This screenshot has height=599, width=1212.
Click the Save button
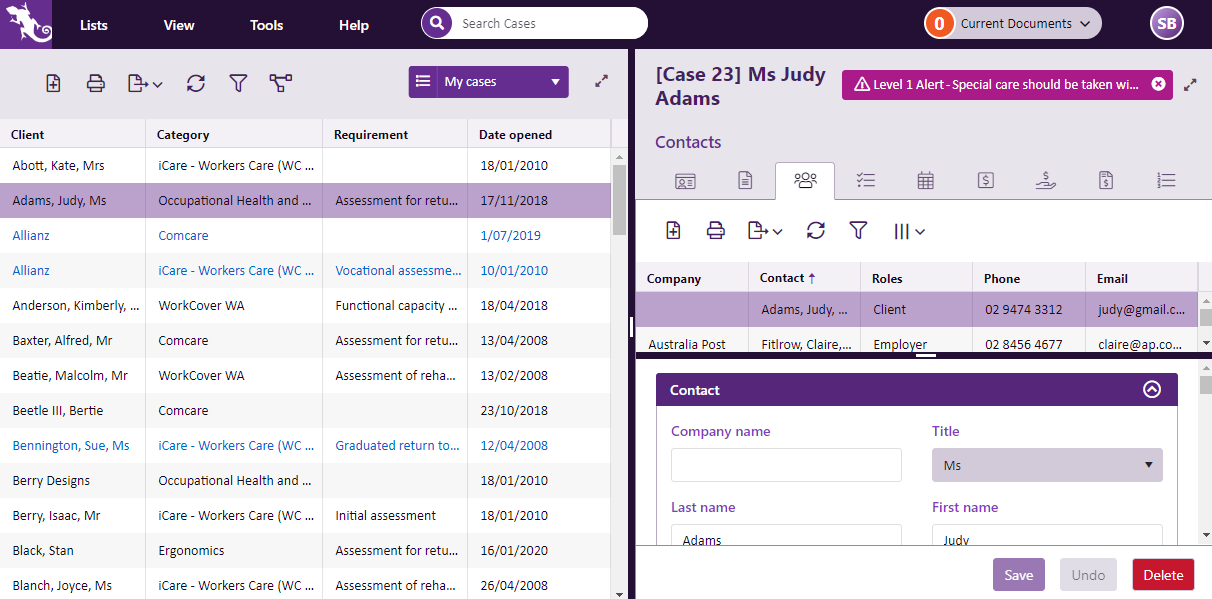[1018, 575]
